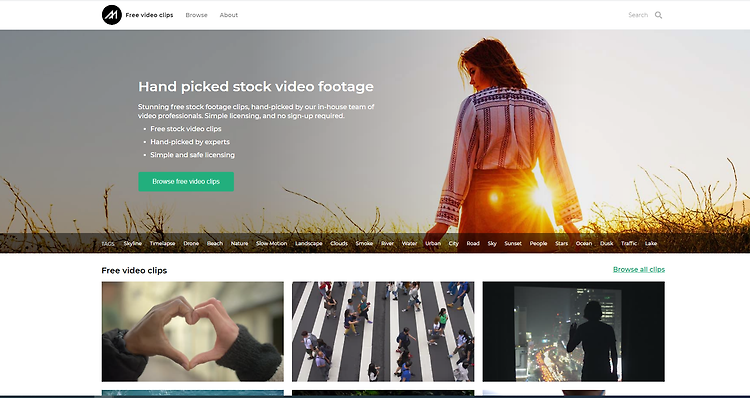Select the Slow Motion tag
Viewport: 750px width, 398px height.
click(x=272, y=243)
